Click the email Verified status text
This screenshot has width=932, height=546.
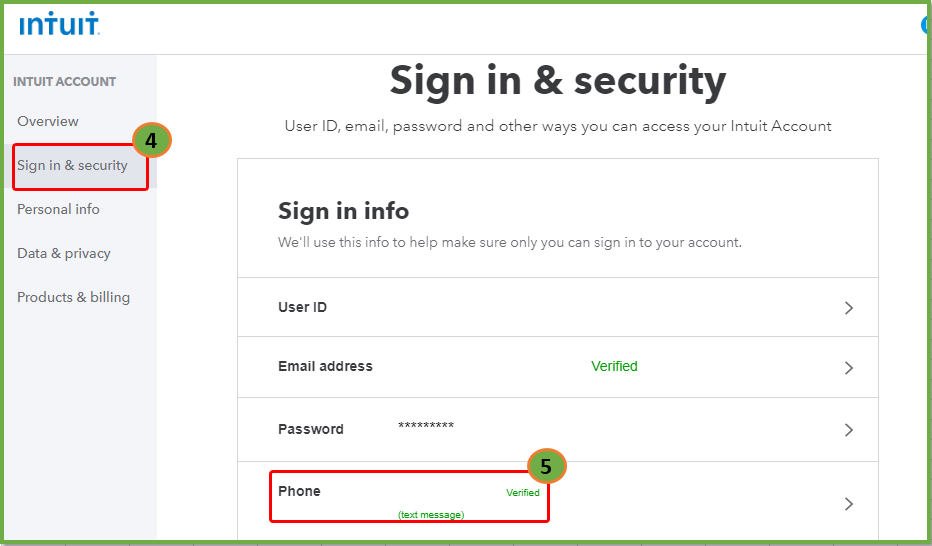614,366
